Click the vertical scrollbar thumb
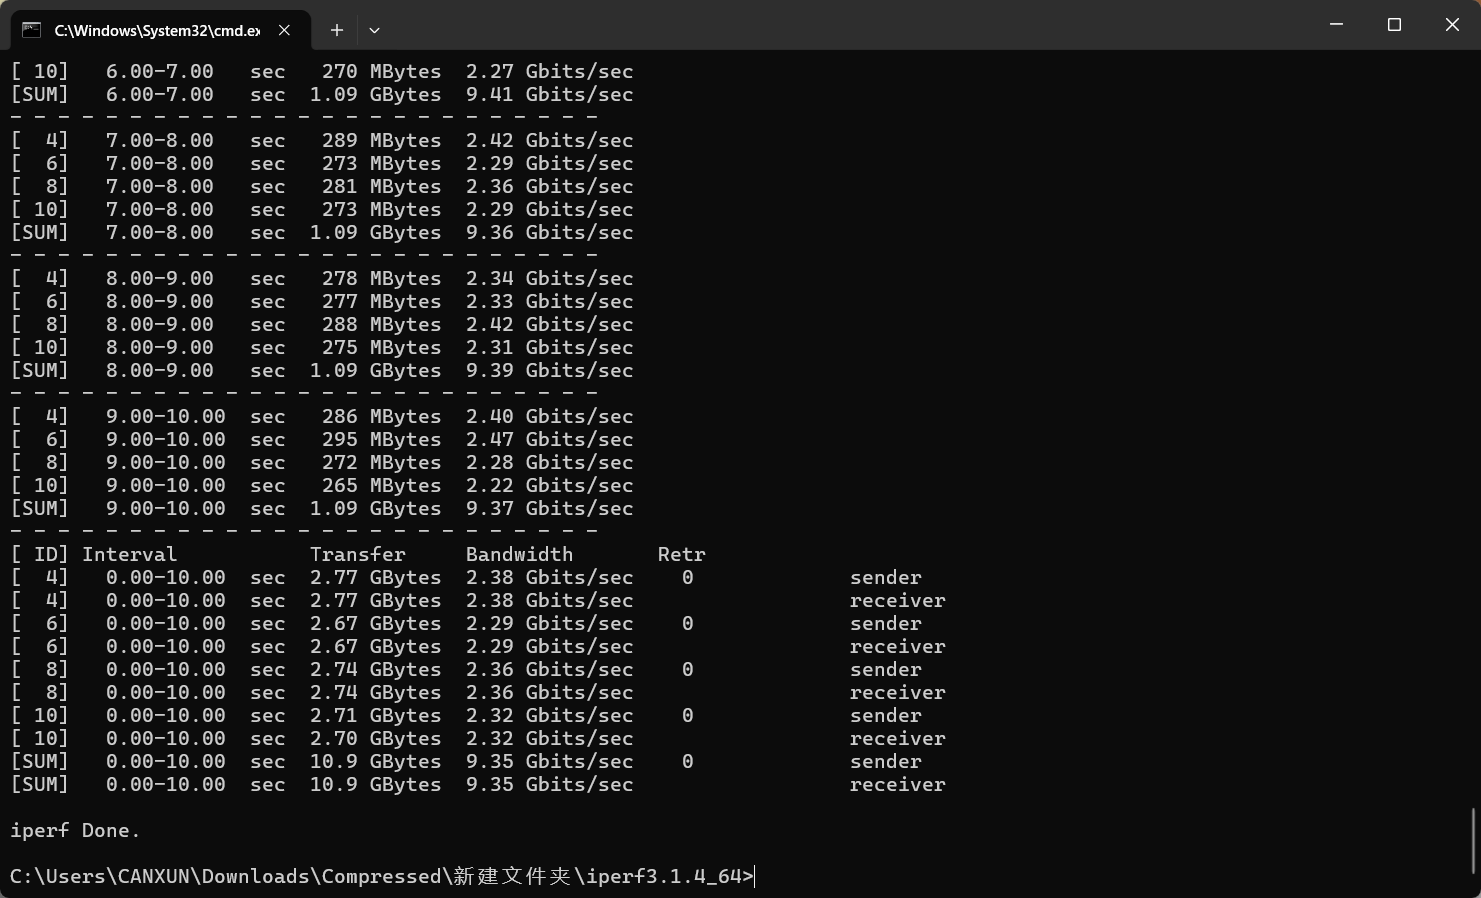This screenshot has width=1481, height=898. (1474, 840)
